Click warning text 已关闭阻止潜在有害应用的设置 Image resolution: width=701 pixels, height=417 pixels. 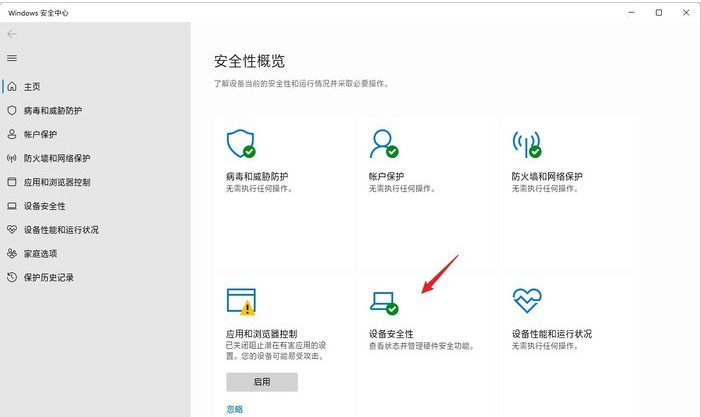point(276,351)
